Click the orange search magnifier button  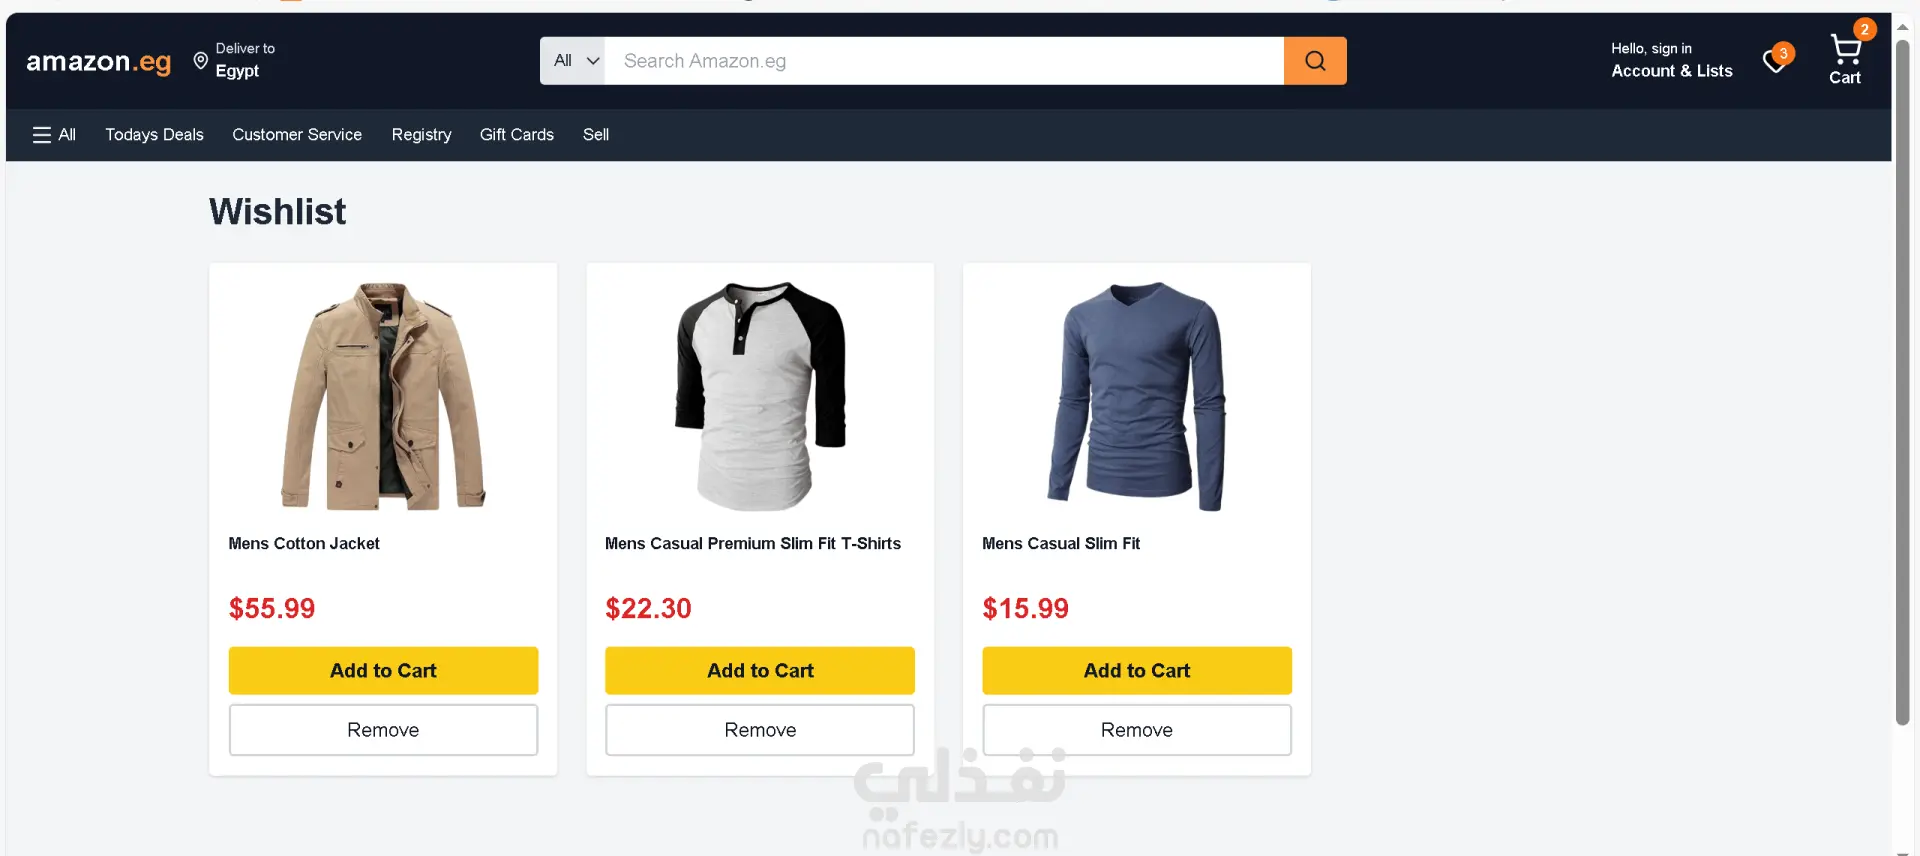pos(1315,61)
